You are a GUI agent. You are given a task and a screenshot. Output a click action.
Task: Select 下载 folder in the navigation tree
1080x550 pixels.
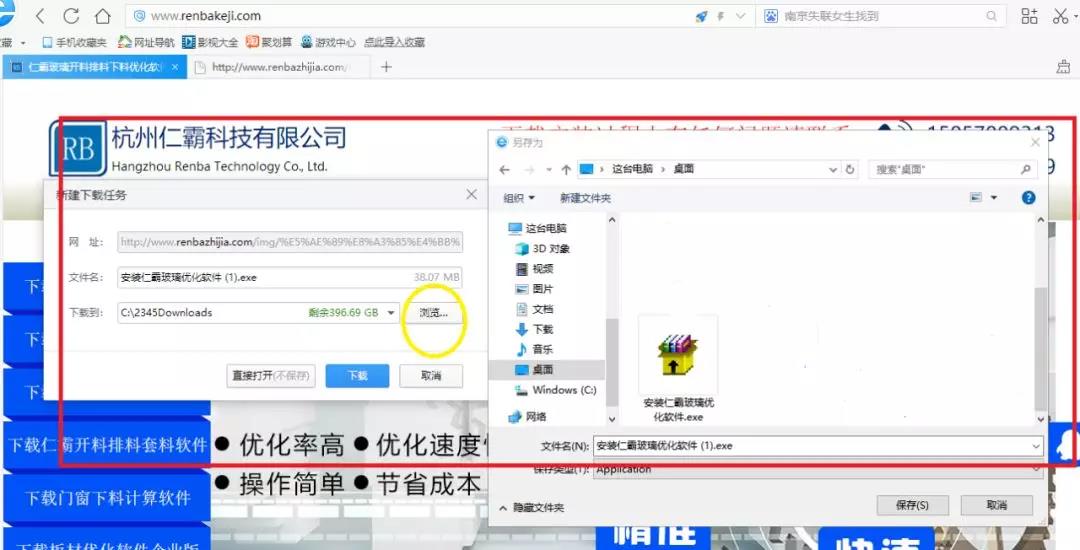534,329
